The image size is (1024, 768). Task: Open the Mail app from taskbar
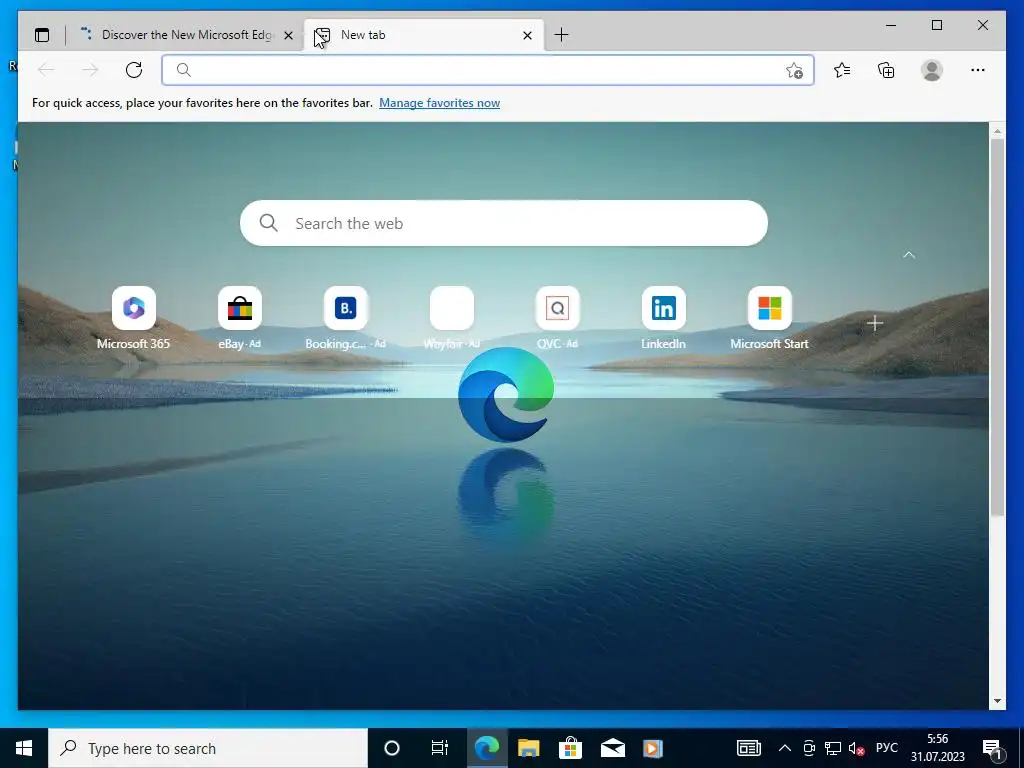(613, 748)
